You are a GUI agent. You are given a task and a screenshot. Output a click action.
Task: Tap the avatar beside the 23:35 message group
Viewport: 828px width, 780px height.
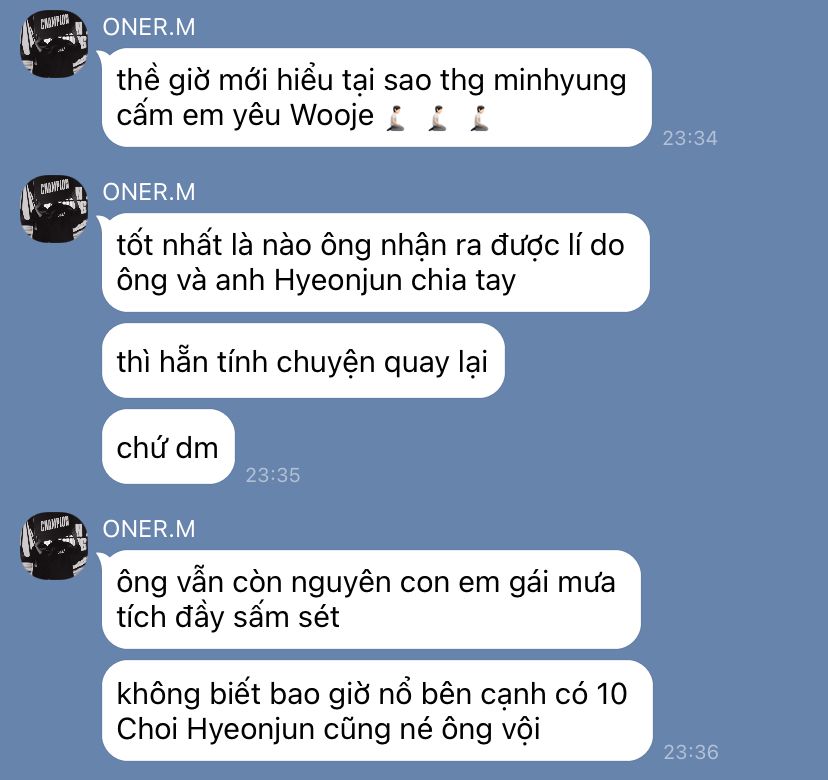54,209
